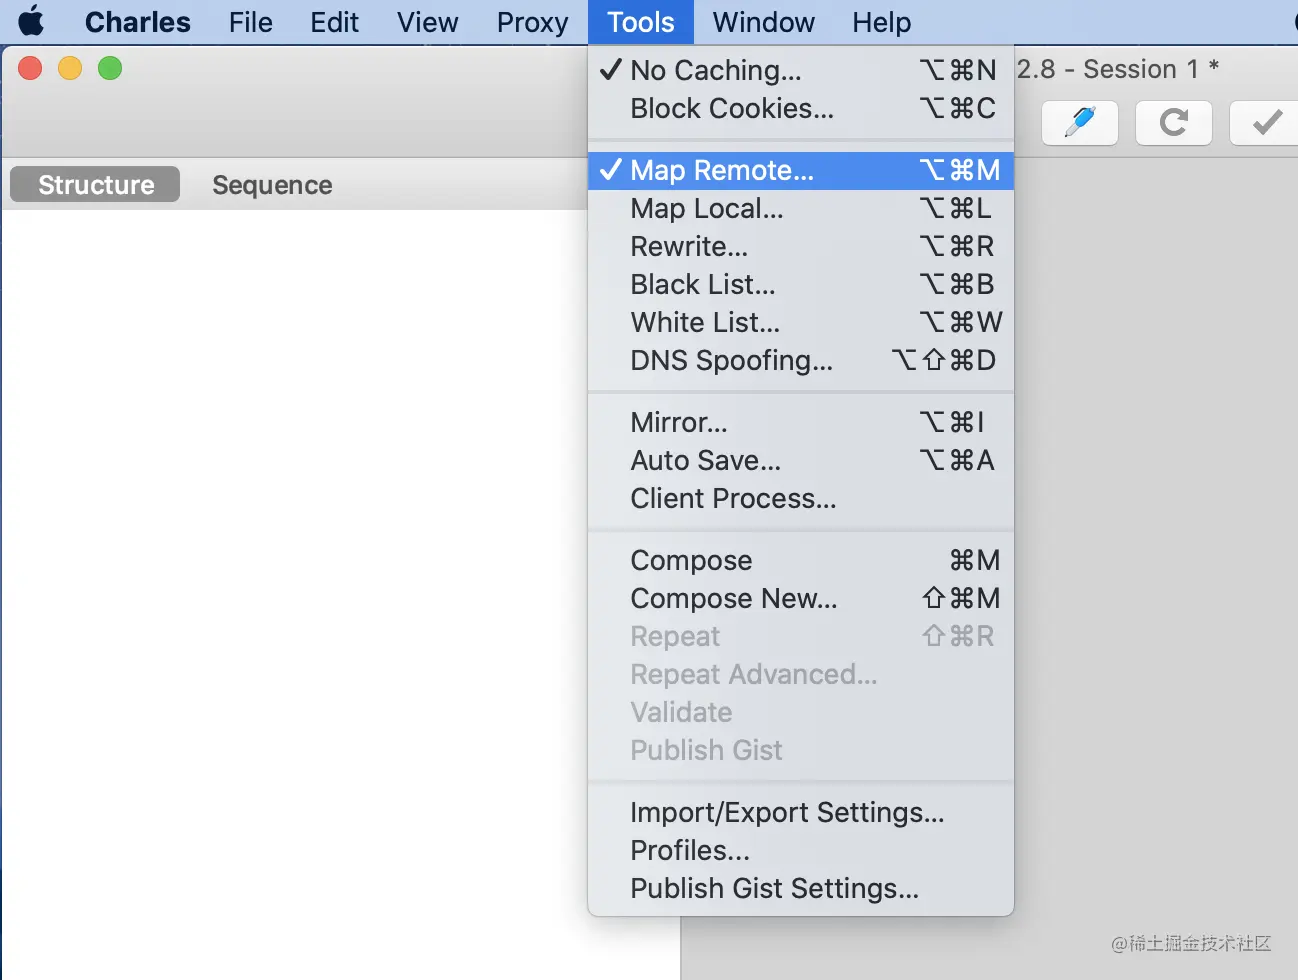This screenshot has width=1298, height=980.
Task: Choose Map Local from Tools menu
Action: point(706,208)
